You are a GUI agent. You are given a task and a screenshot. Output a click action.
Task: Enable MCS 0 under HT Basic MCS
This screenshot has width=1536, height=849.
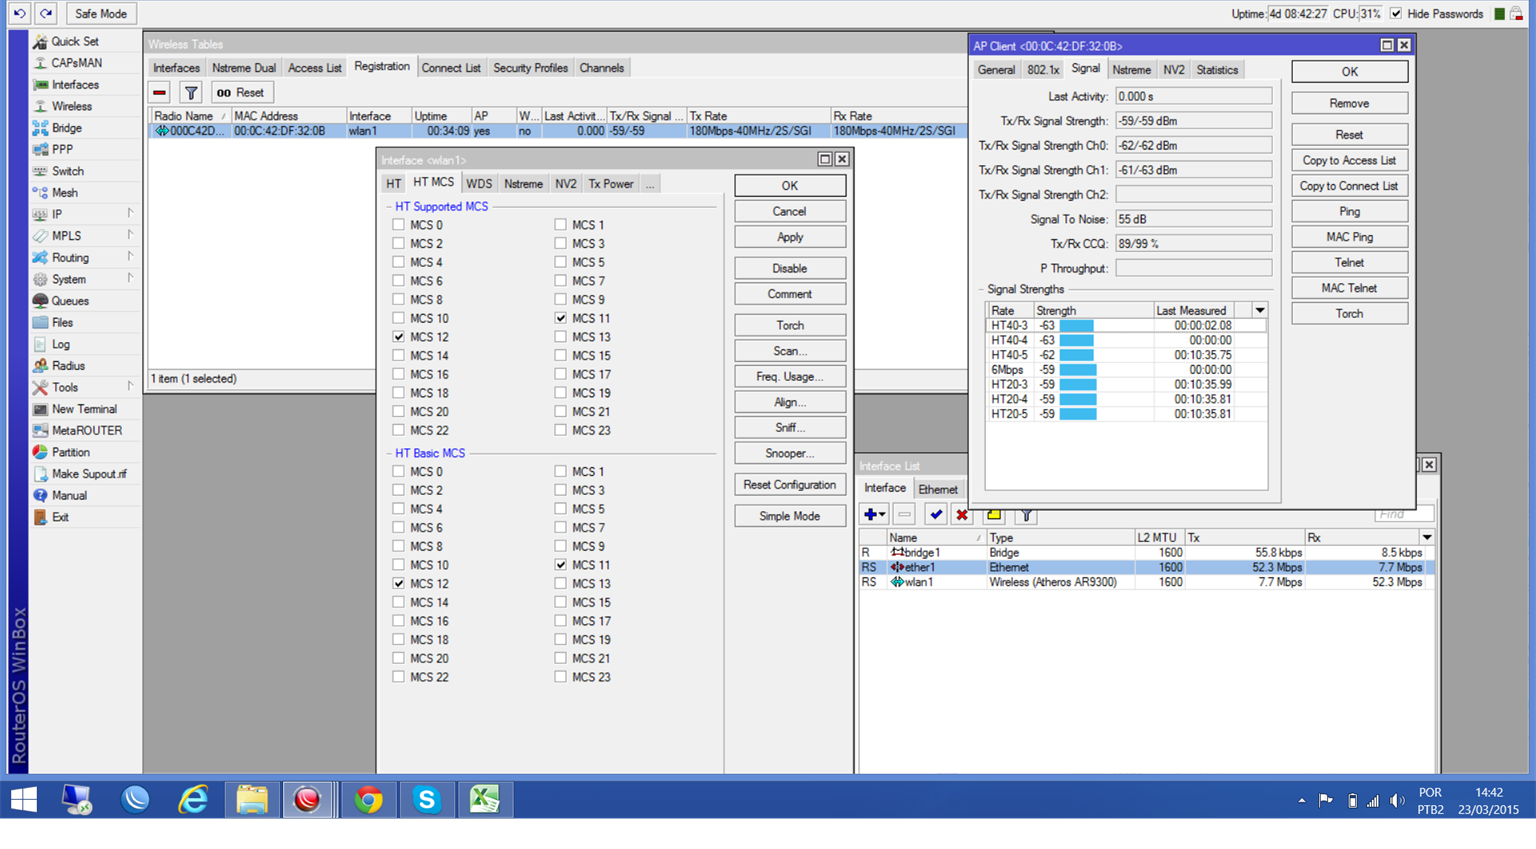click(399, 471)
